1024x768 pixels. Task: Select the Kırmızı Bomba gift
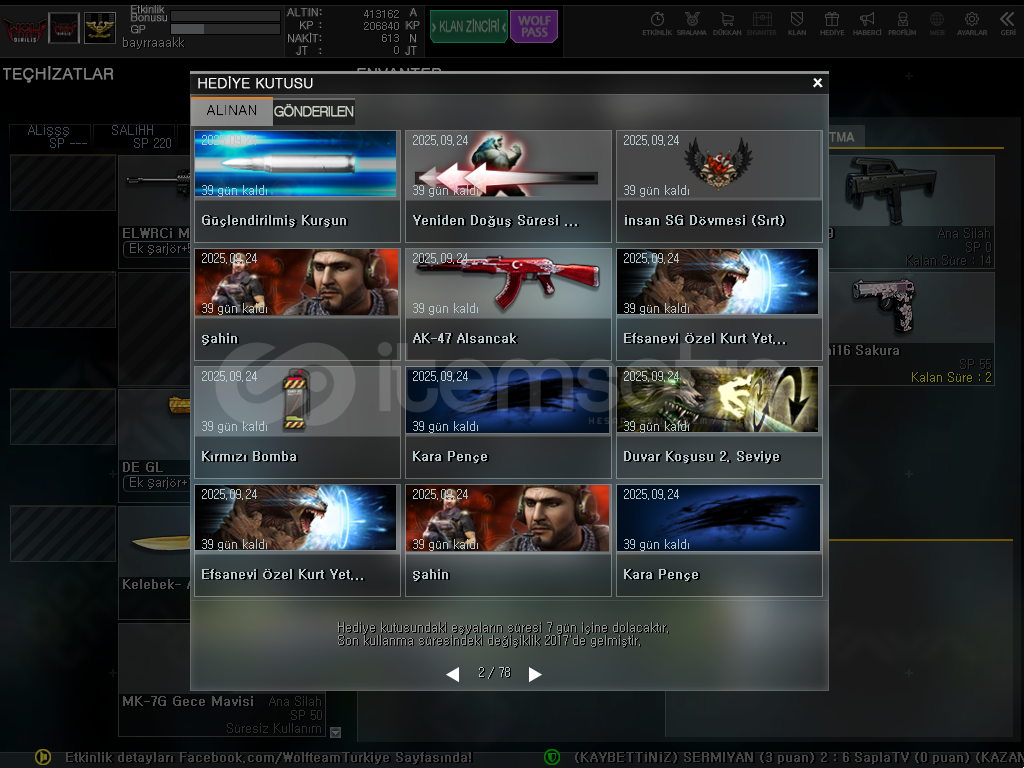(297, 423)
